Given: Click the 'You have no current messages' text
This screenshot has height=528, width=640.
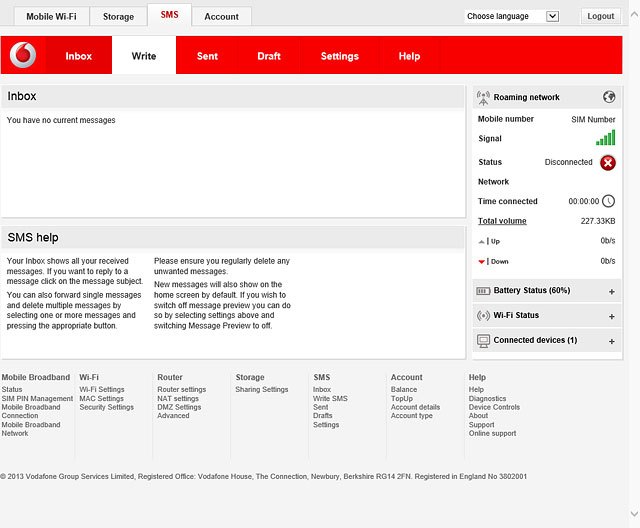Looking at the screenshot, I should point(61,120).
